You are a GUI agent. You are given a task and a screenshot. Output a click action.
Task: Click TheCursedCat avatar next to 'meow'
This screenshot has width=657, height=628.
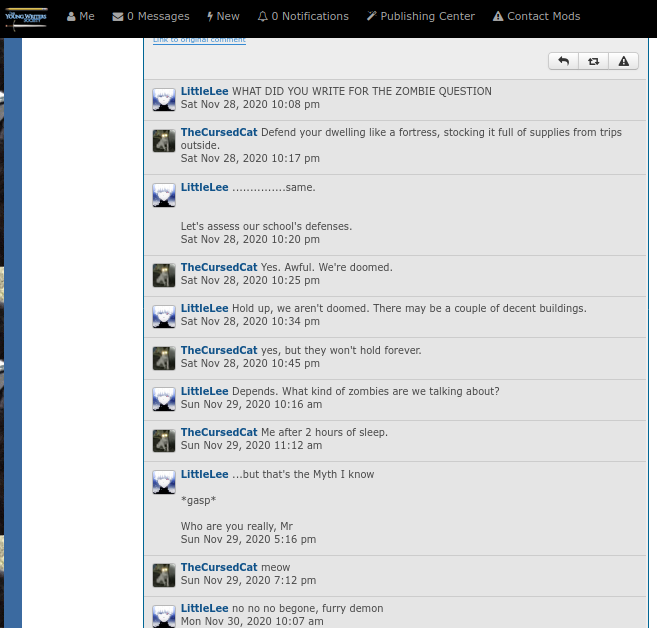pyautogui.click(x=164, y=576)
